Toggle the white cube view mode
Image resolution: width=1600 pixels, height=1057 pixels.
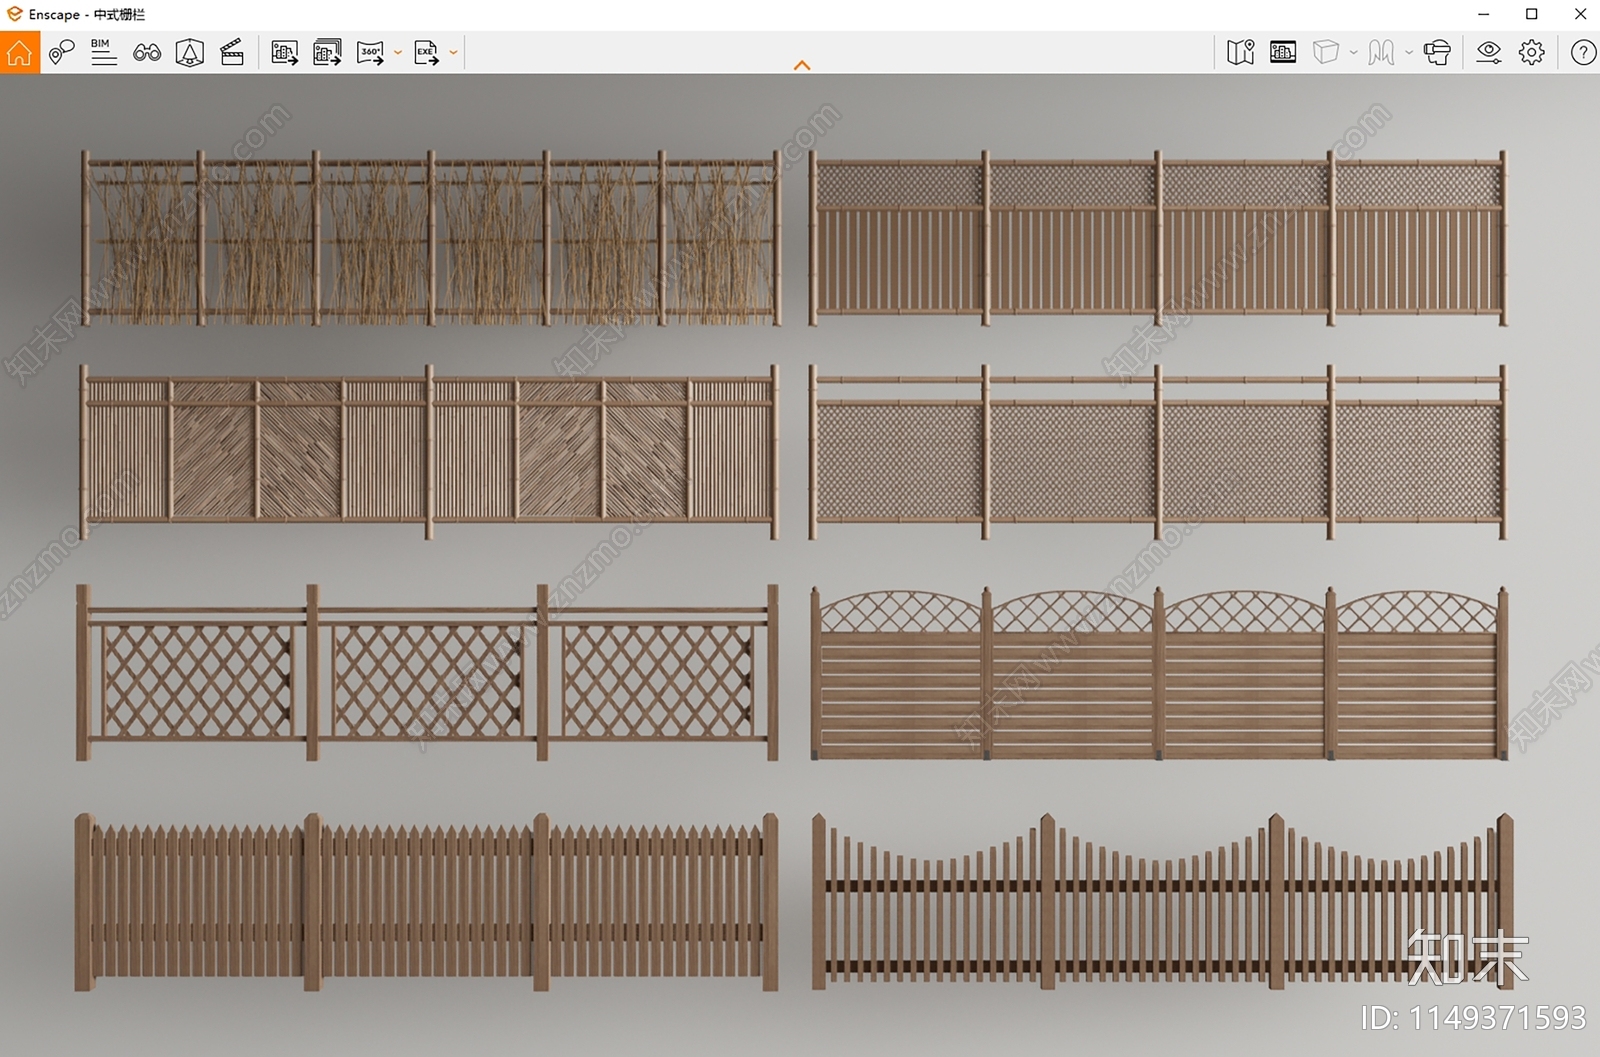(x=1326, y=53)
